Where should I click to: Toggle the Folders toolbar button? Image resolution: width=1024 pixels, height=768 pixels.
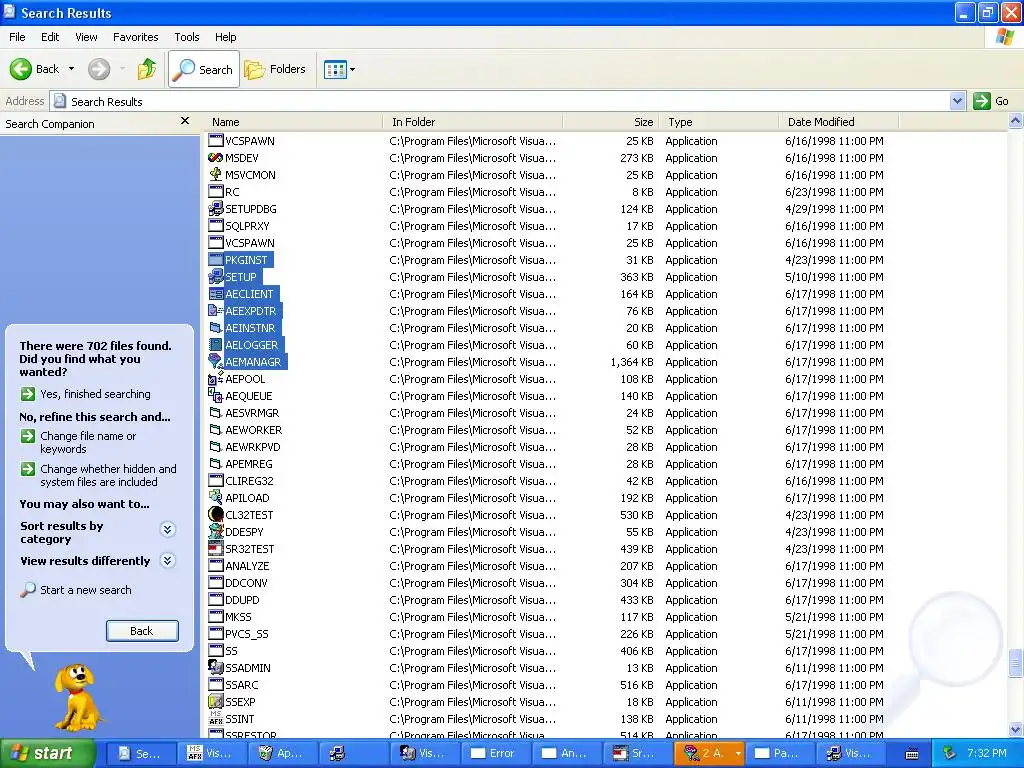275,69
